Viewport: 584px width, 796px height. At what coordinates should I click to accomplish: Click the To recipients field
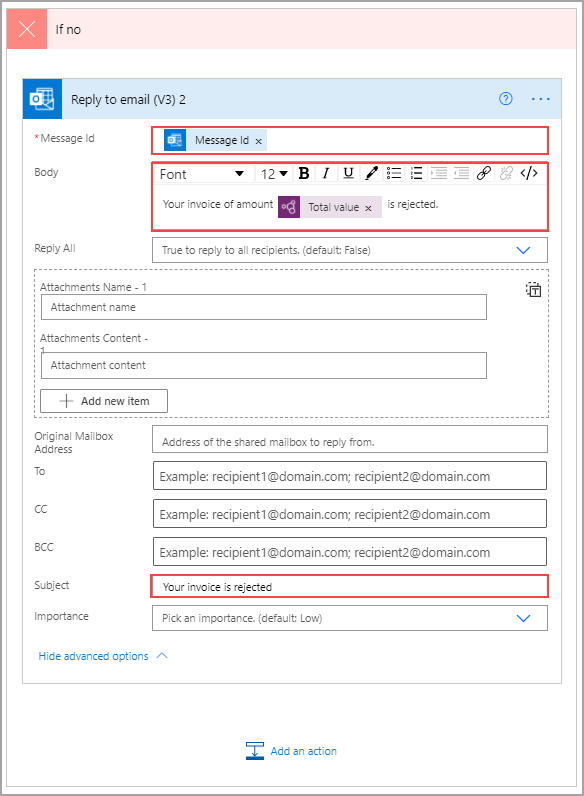coord(350,476)
